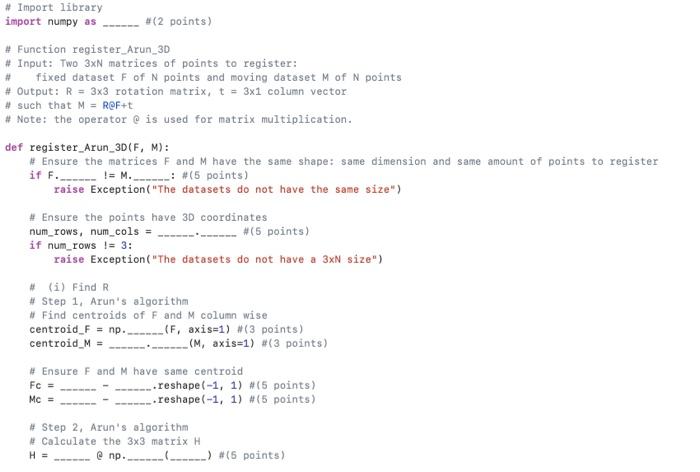700x472 pixels.
Task: Click the first blank after 'H ='
Action: pos(72,455)
